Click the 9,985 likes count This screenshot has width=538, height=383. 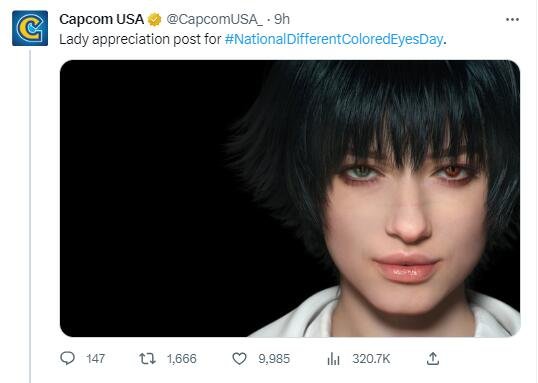coord(274,359)
